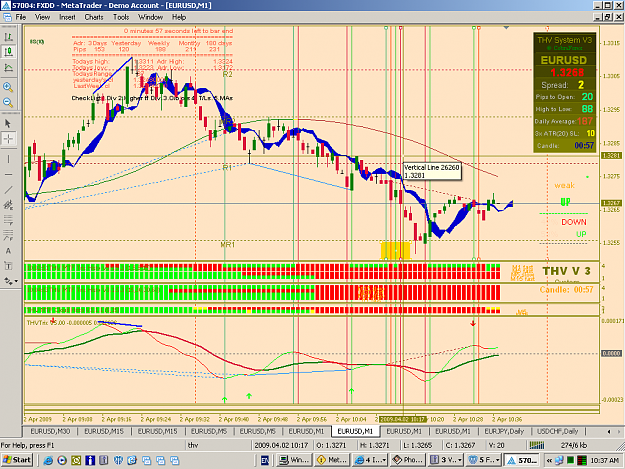The image size is (625, 469).
Task: Click the active '570...' MetaTrader taskbar button
Action: click(522, 460)
